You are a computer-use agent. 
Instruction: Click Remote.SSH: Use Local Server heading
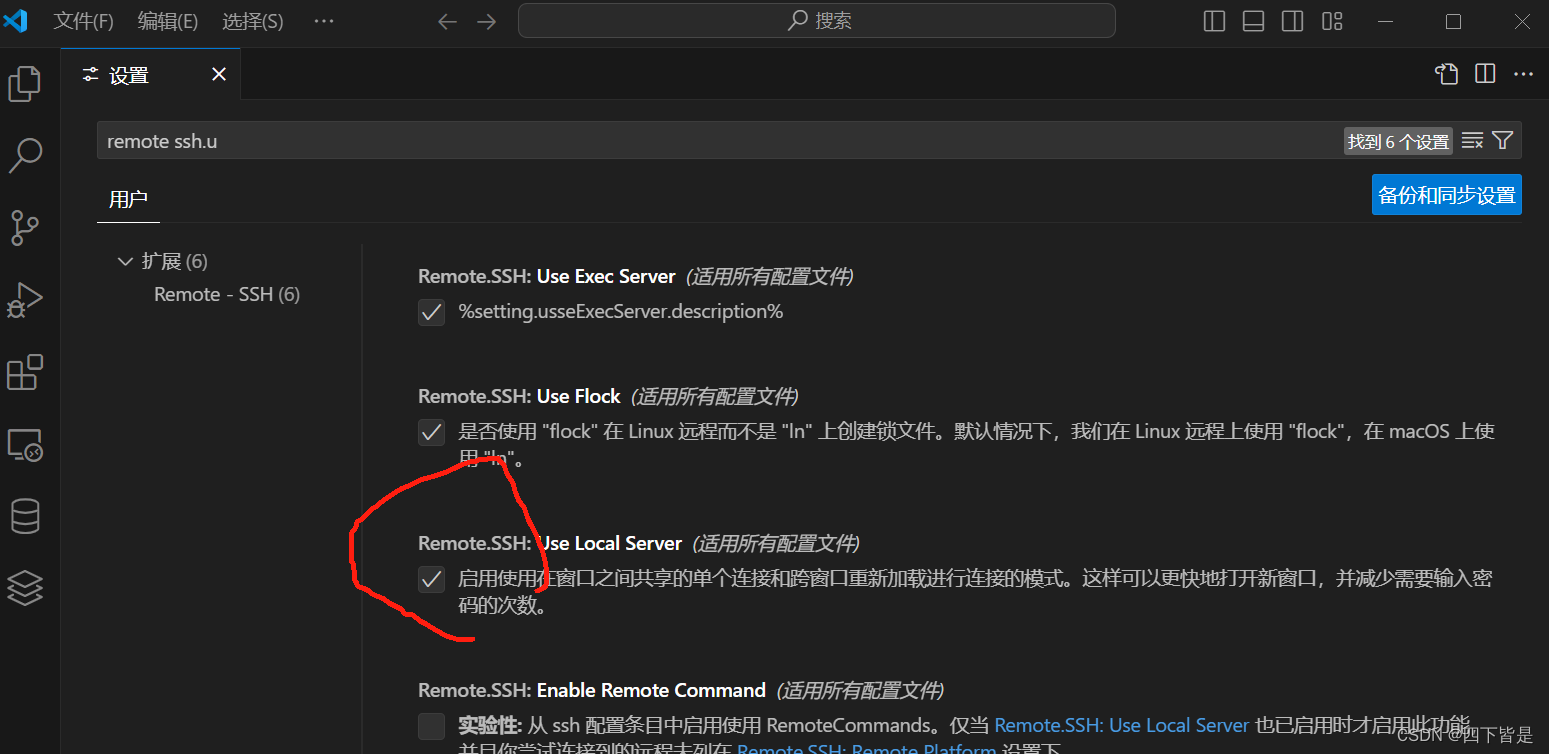550,544
